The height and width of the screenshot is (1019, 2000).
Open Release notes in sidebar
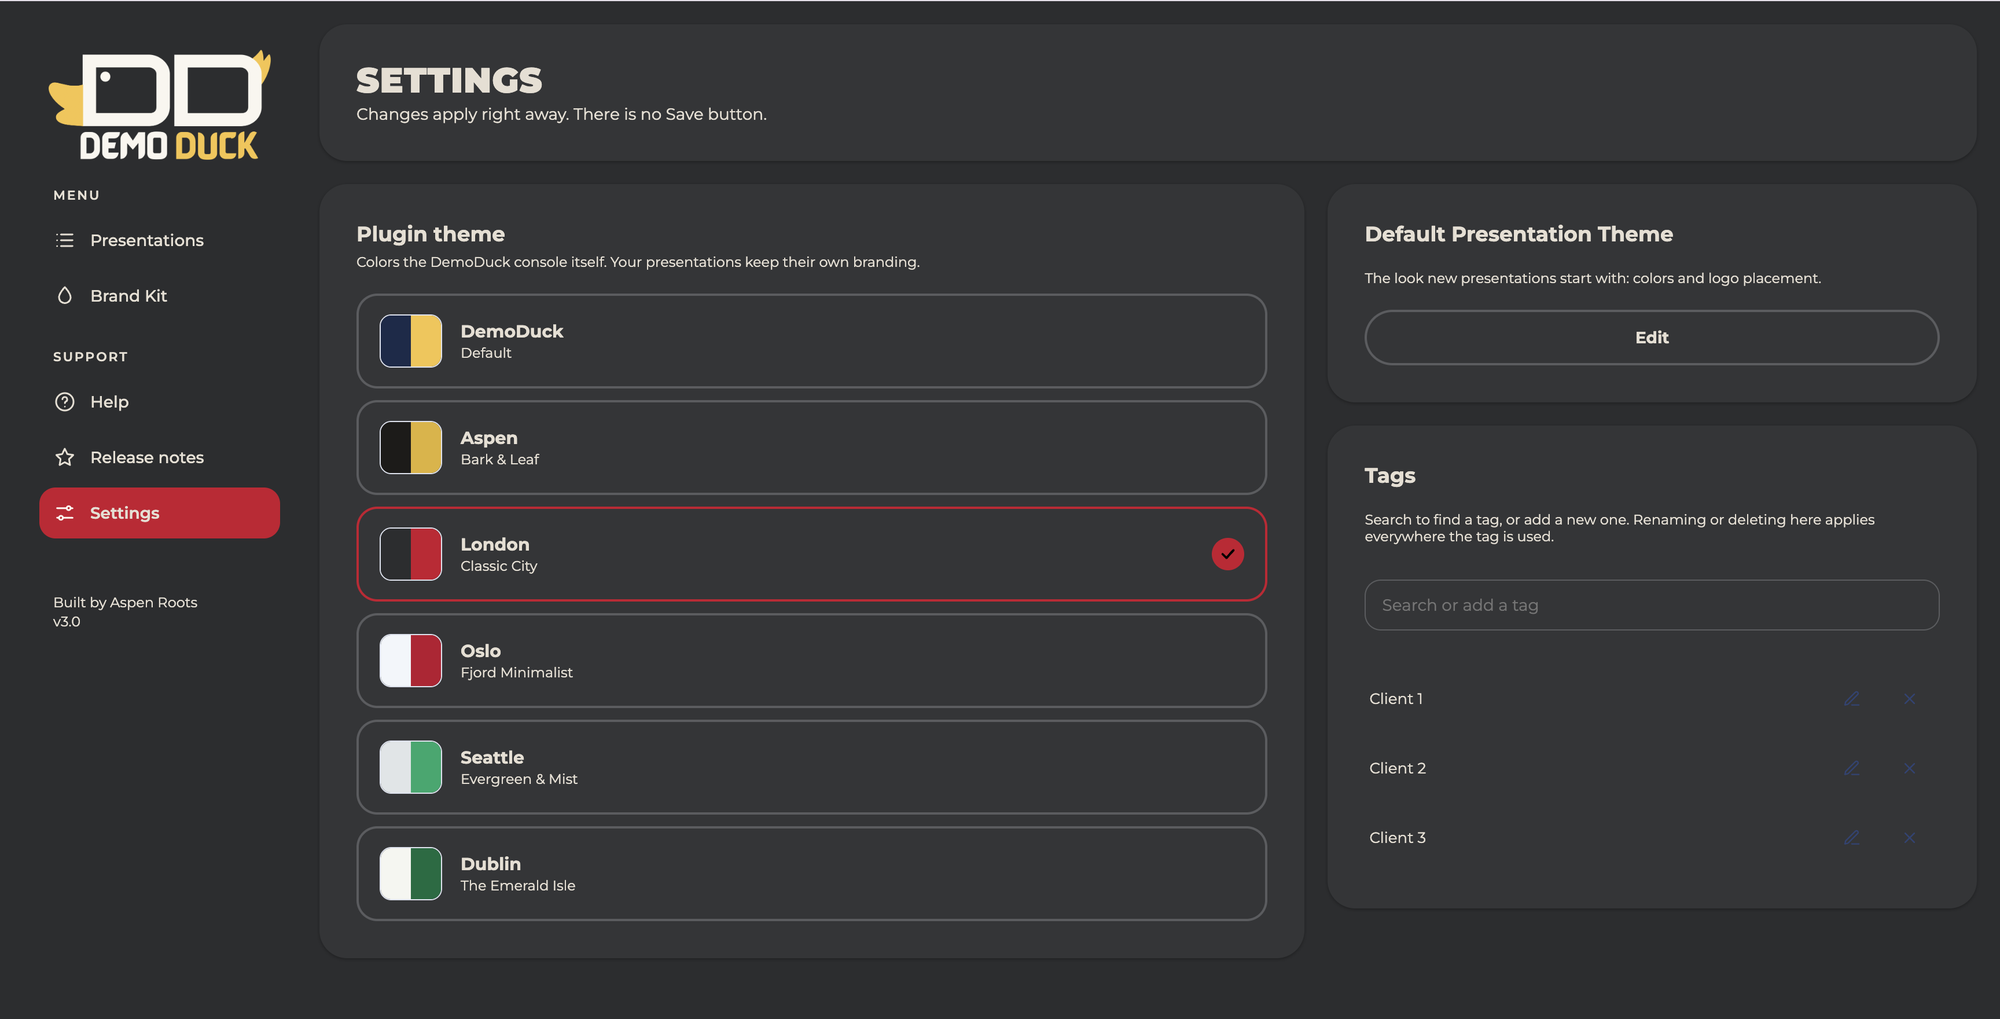click(160, 457)
